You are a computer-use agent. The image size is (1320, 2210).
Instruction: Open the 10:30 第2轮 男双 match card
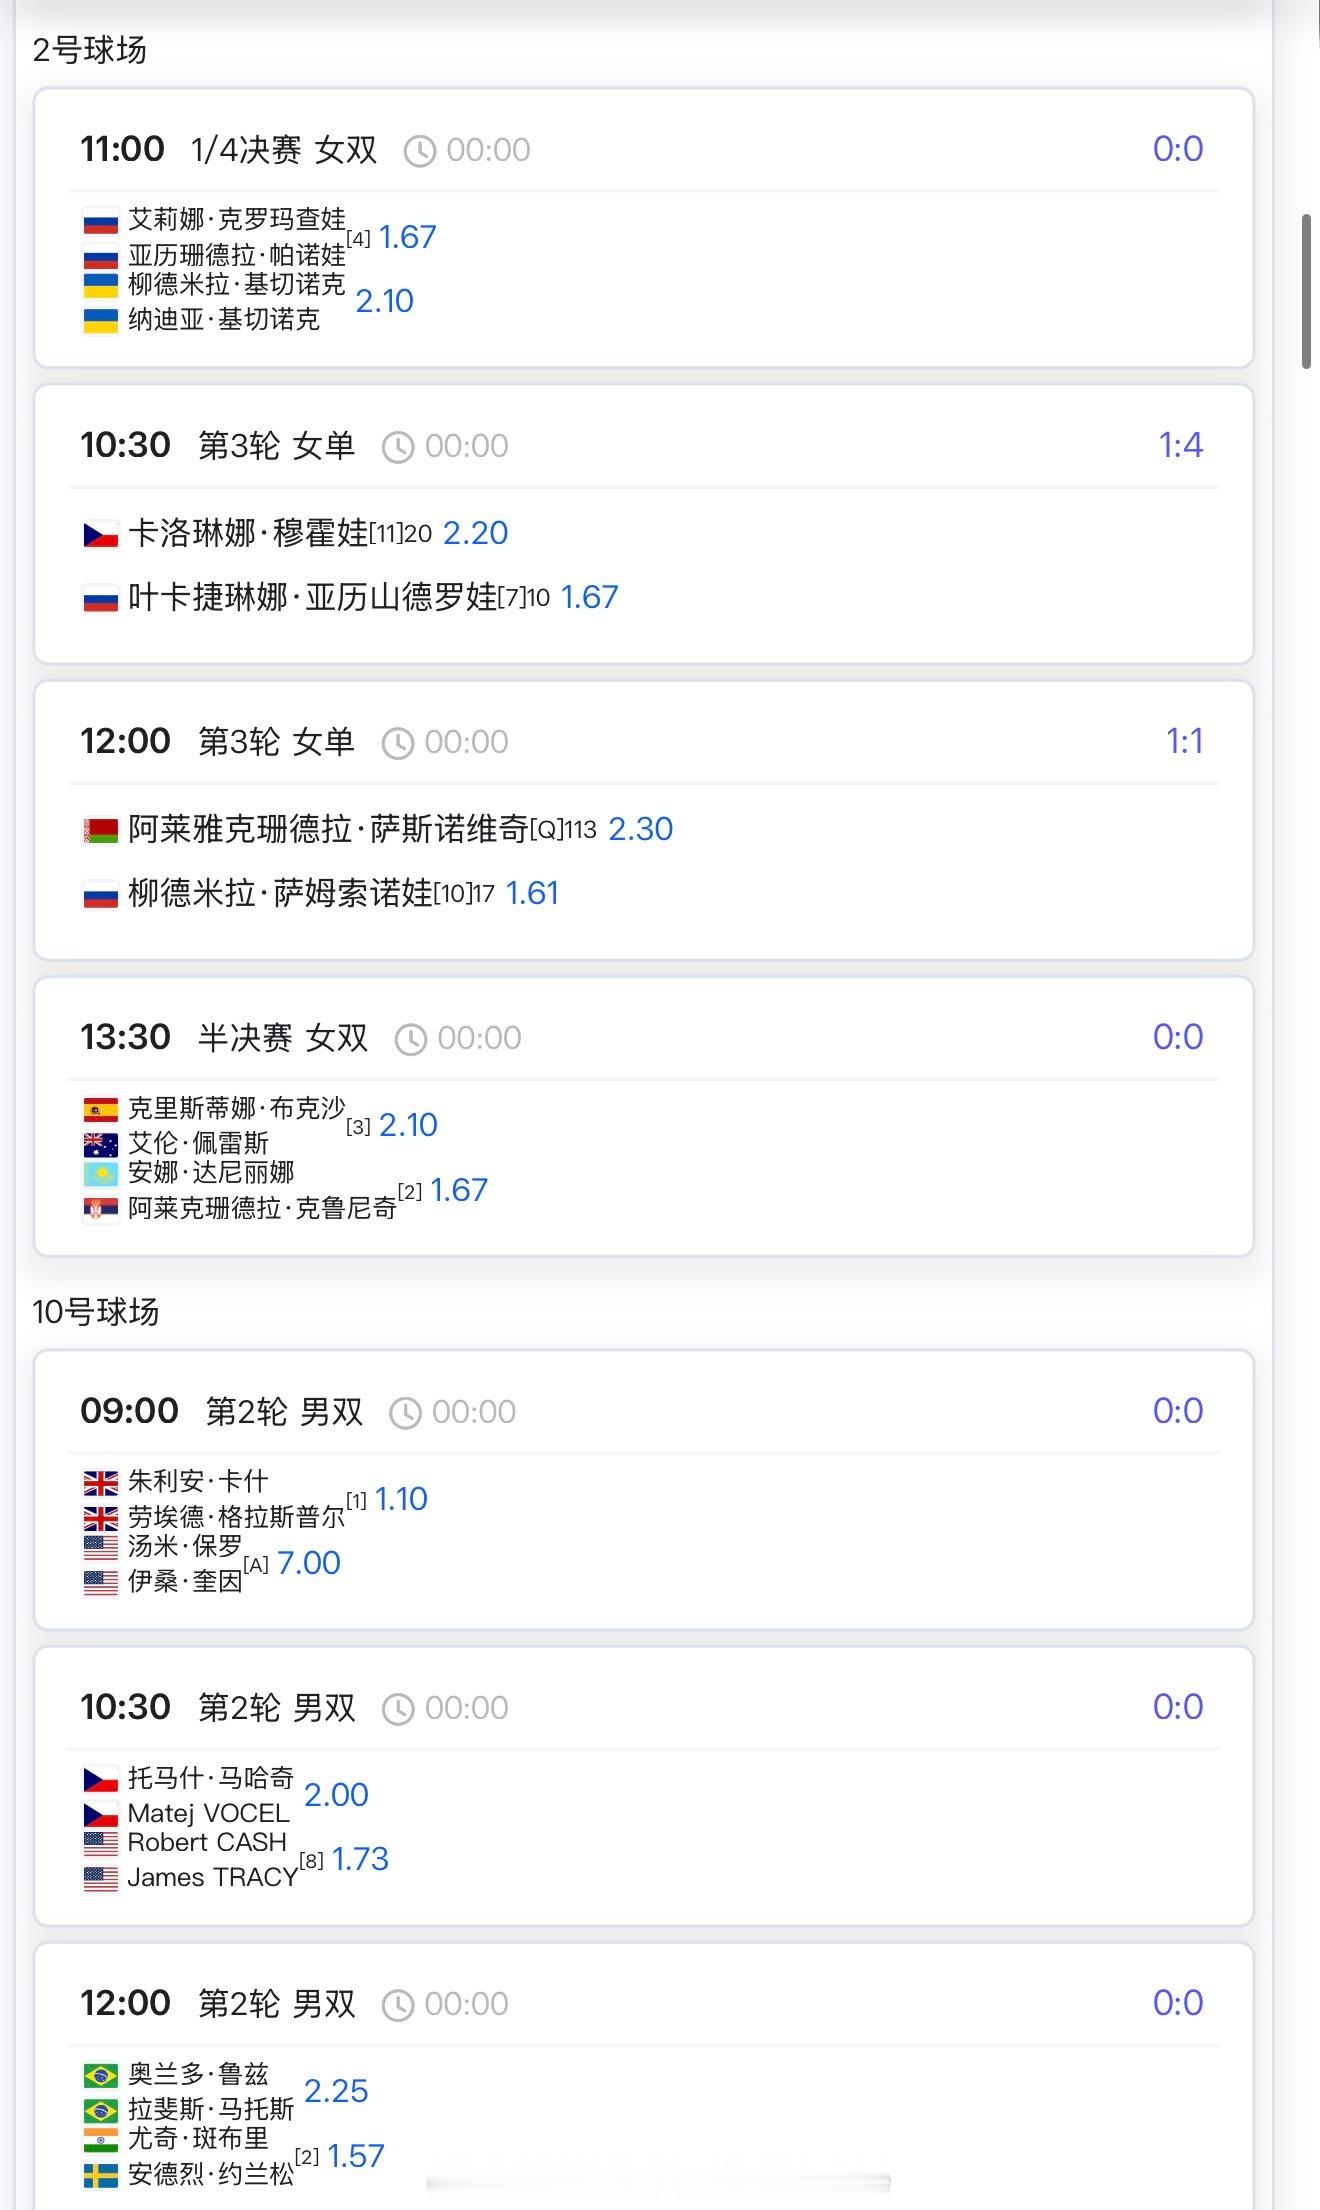pos(644,1786)
